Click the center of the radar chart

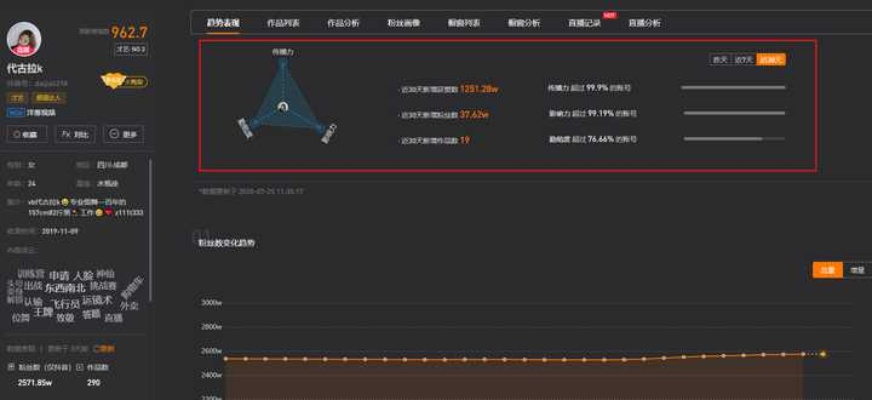[283, 106]
